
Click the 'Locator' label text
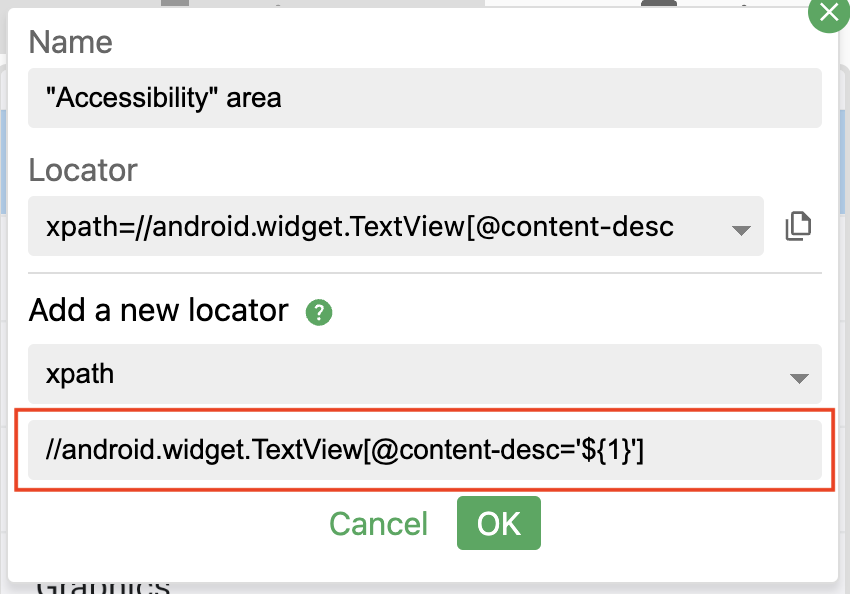point(83,170)
